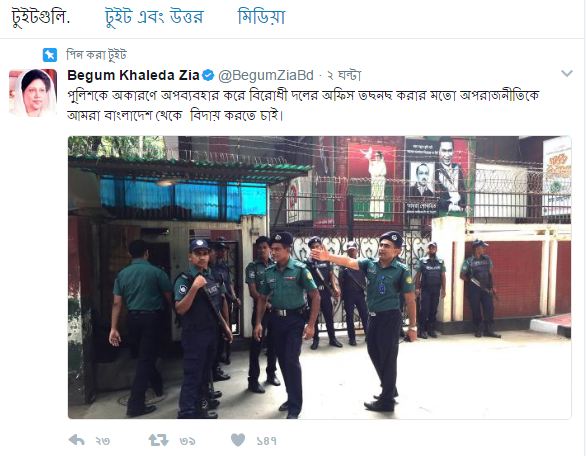Image resolution: width=586 pixels, height=456 pixels.
Task: Click the reply arrow icon
Action: click(x=77, y=440)
